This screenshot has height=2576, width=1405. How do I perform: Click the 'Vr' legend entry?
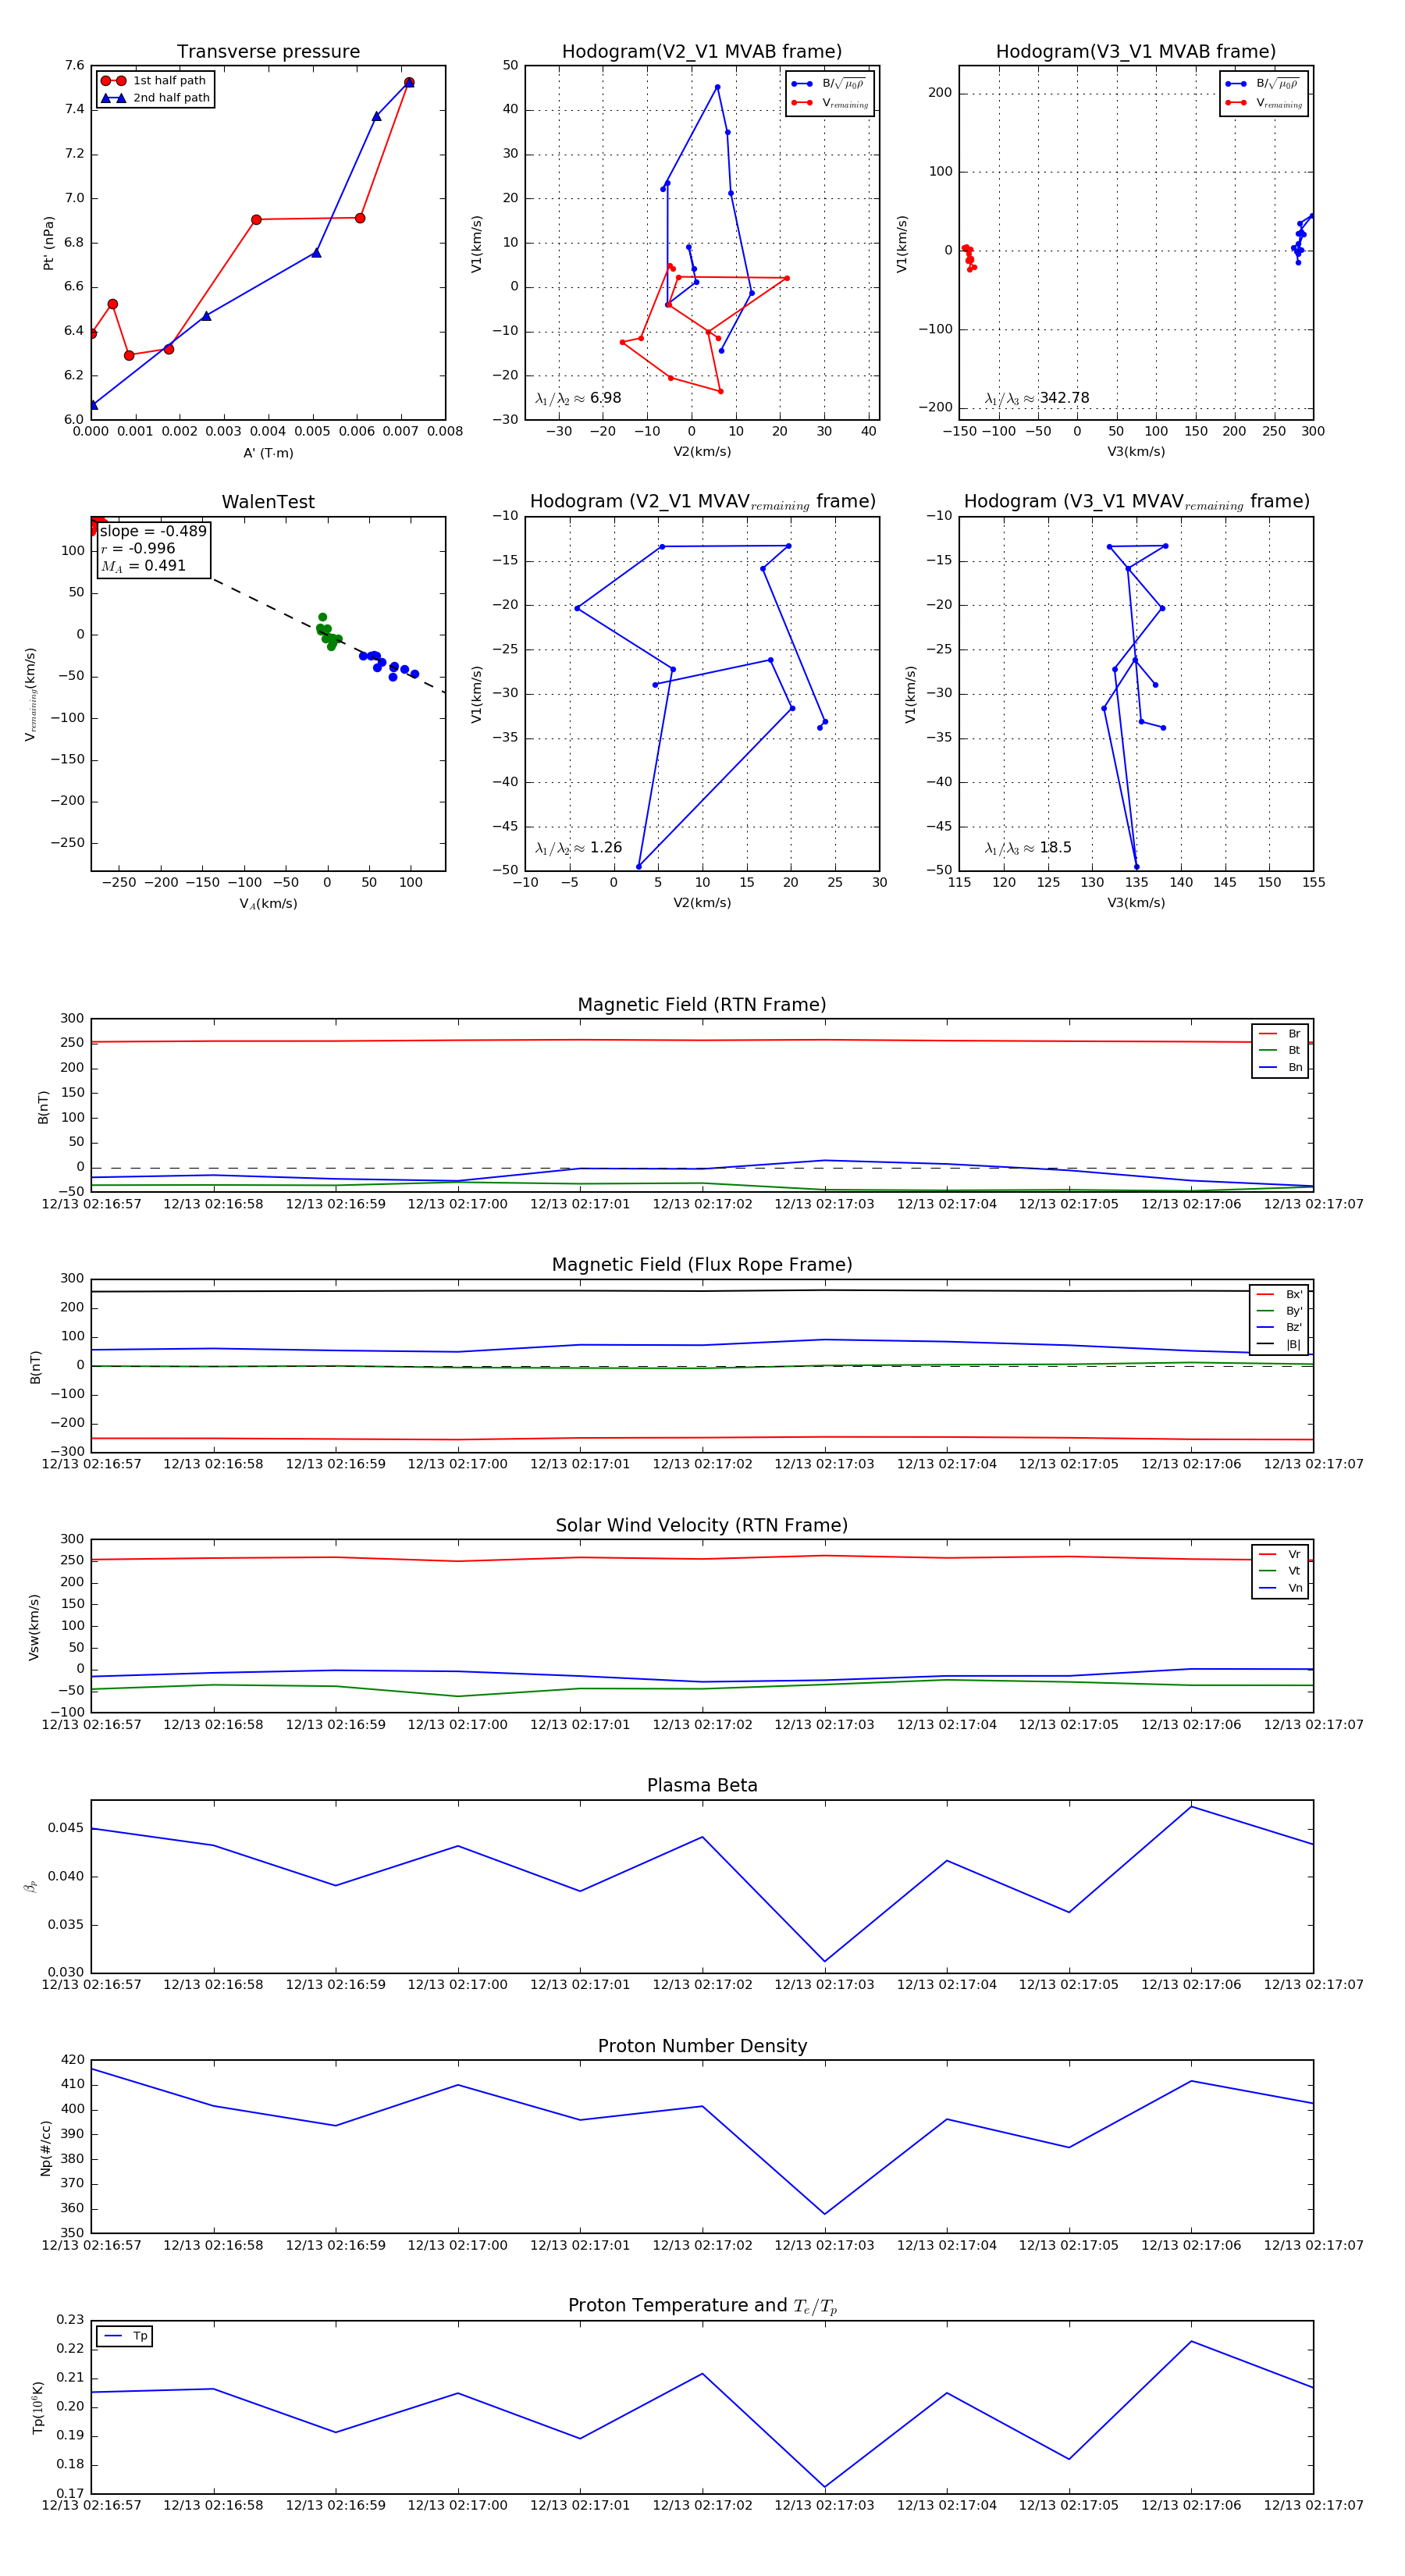click(1280, 1555)
